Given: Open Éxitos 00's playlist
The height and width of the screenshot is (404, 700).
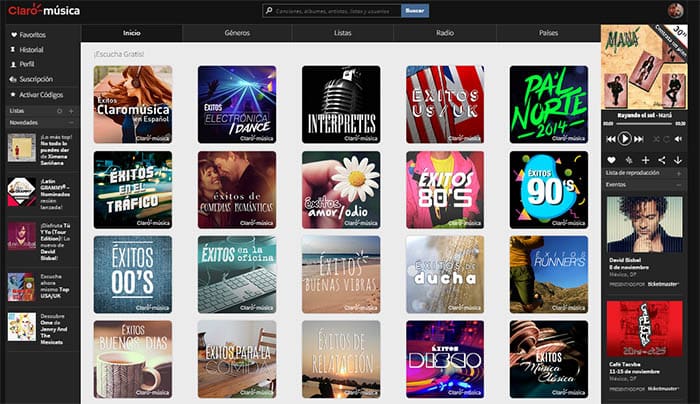Looking at the screenshot, I should 133,275.
